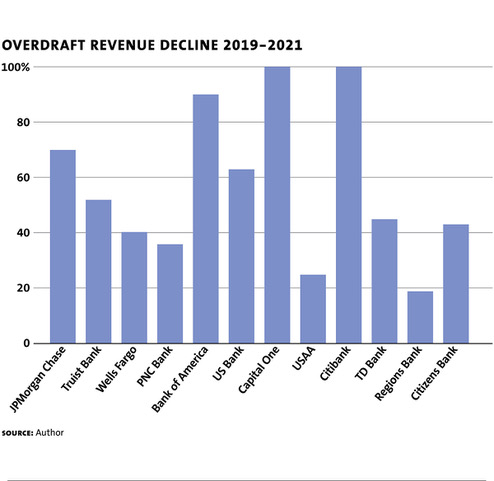The height and width of the screenshot is (481, 494).
Task: Click the Bank of America bar
Action: tap(206, 219)
